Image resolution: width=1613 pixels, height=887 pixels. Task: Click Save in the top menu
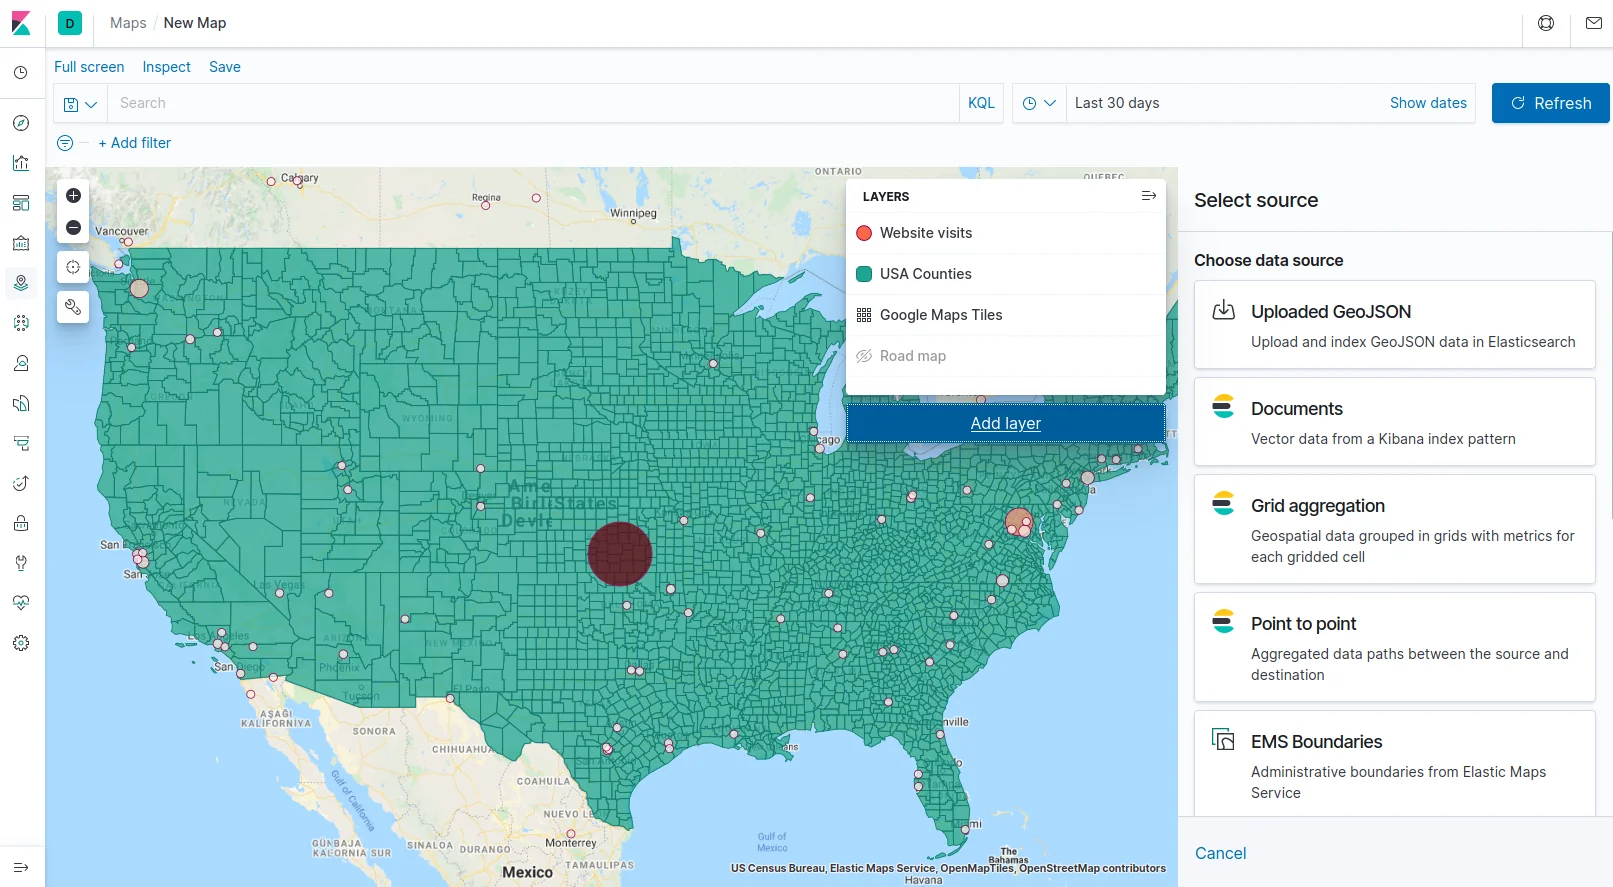[x=224, y=67]
